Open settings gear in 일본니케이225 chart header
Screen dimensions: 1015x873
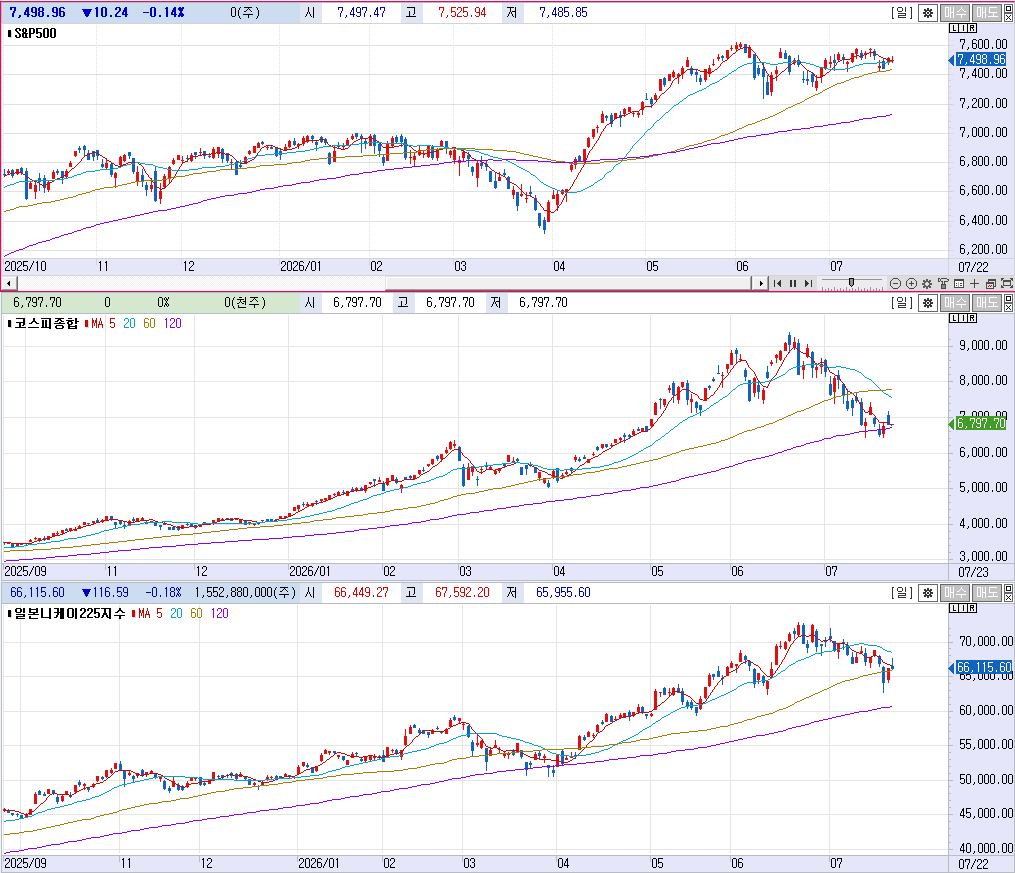point(928,592)
